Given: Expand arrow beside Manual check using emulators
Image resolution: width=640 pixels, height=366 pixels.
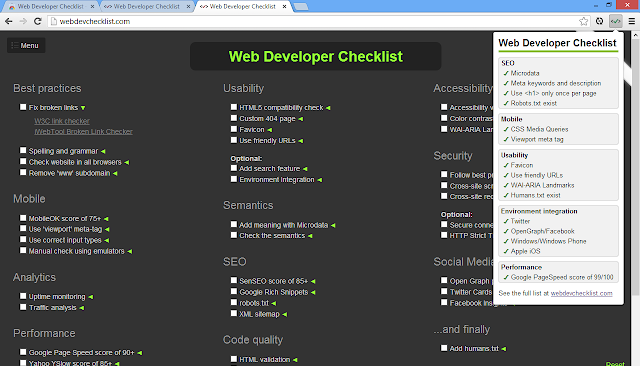Looking at the screenshot, I should tap(129, 251).
